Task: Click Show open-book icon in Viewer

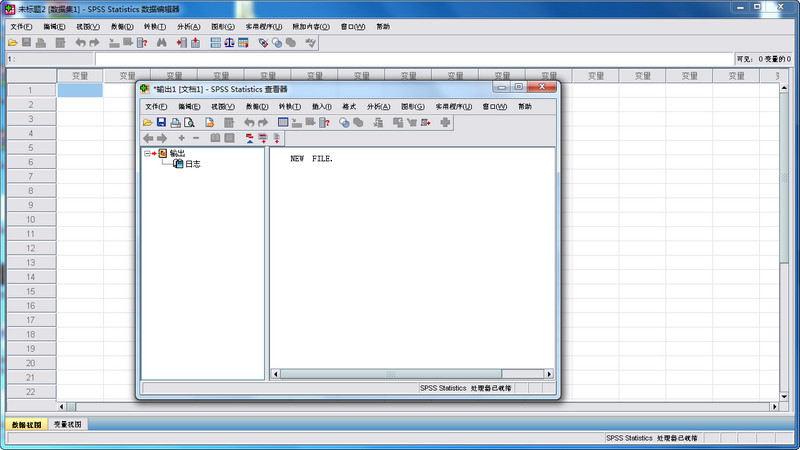Action: coord(215,138)
